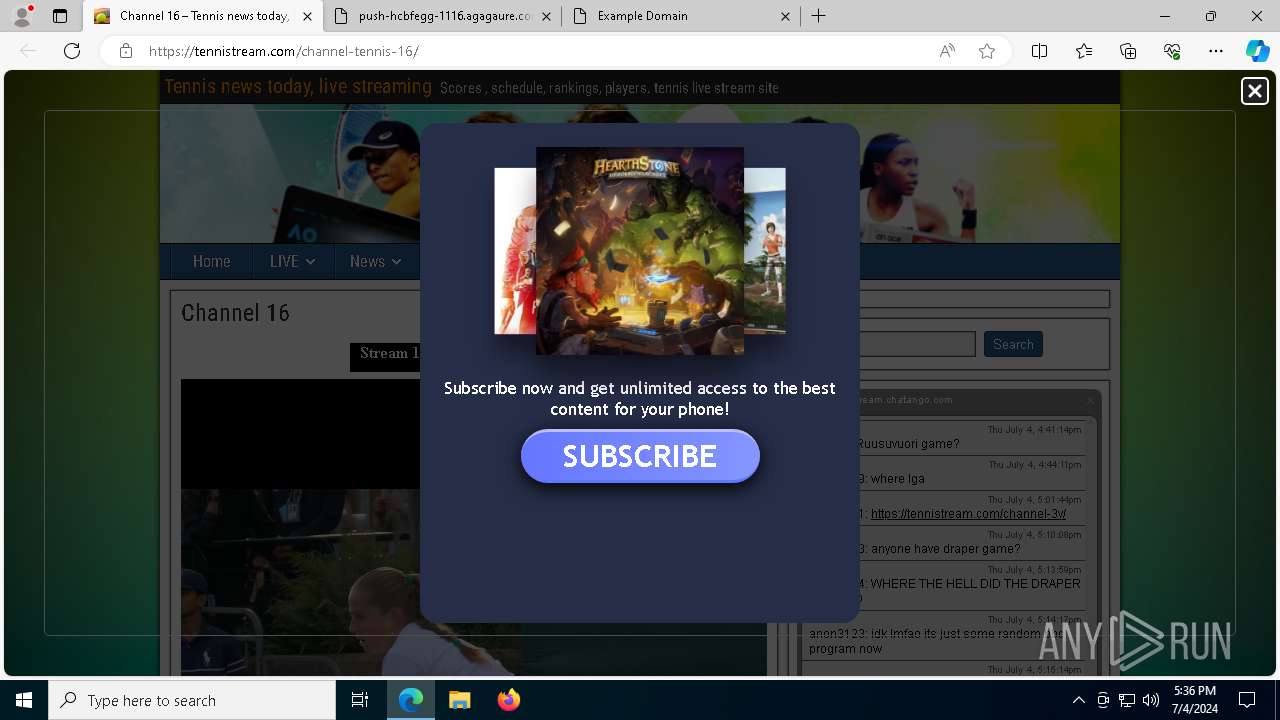Open a new browser tab
This screenshot has height=720, width=1280.
click(818, 16)
